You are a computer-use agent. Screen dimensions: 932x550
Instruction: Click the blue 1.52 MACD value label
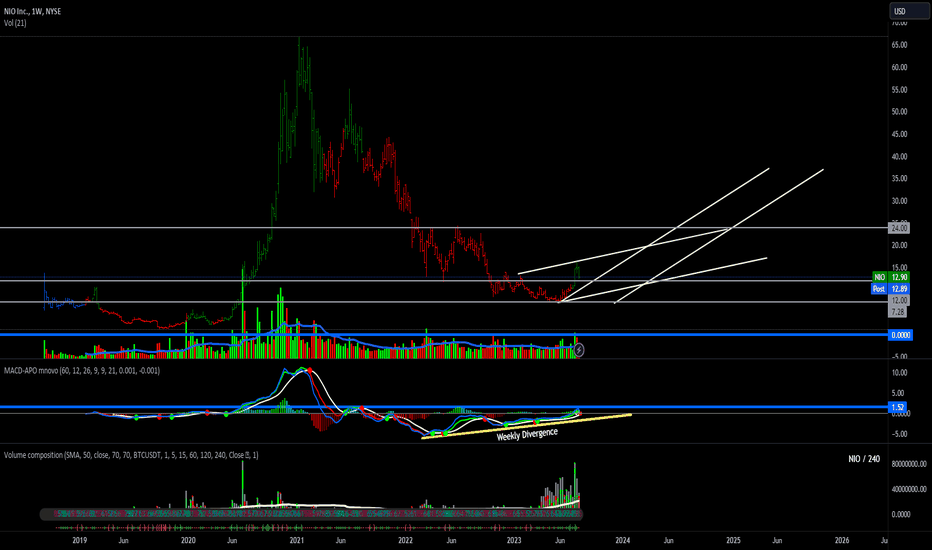click(898, 407)
